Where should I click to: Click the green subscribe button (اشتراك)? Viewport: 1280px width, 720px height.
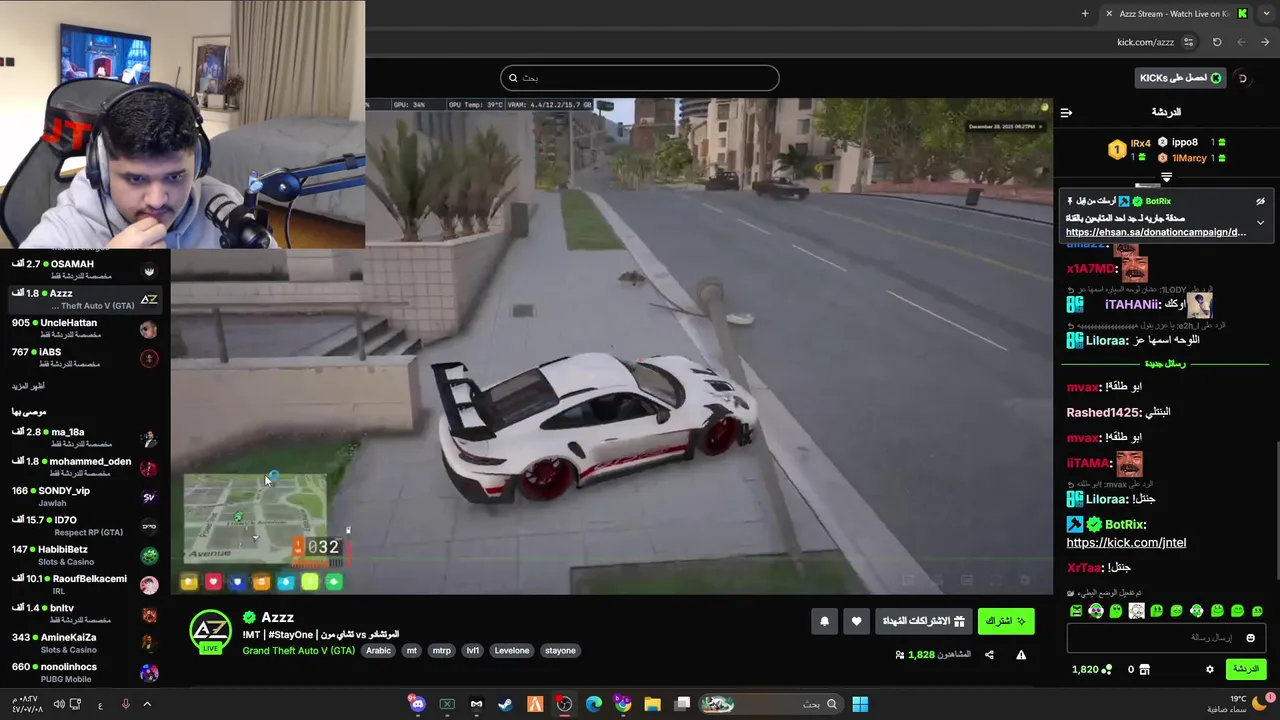click(x=1006, y=621)
